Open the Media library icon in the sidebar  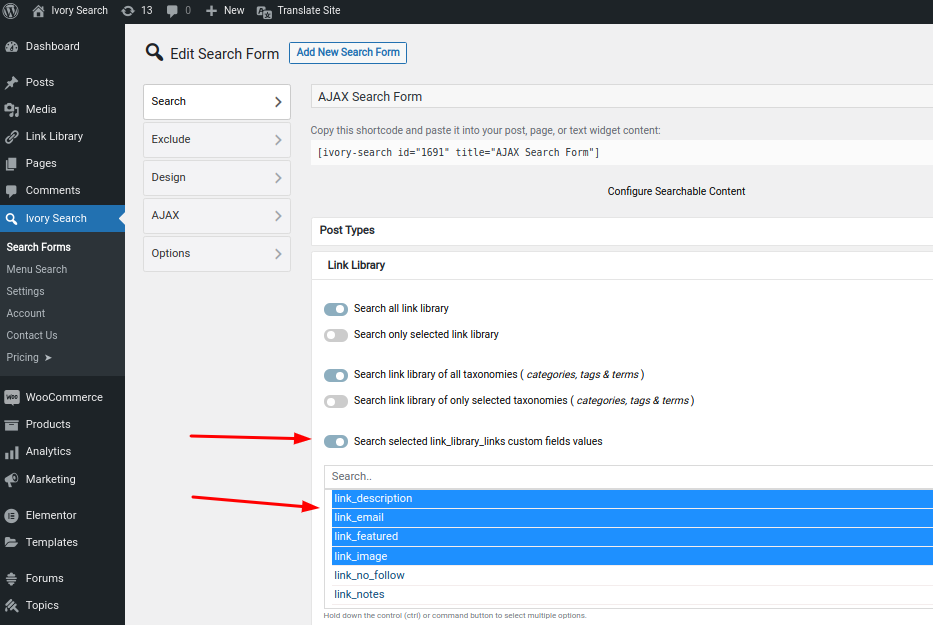click(x=11, y=110)
